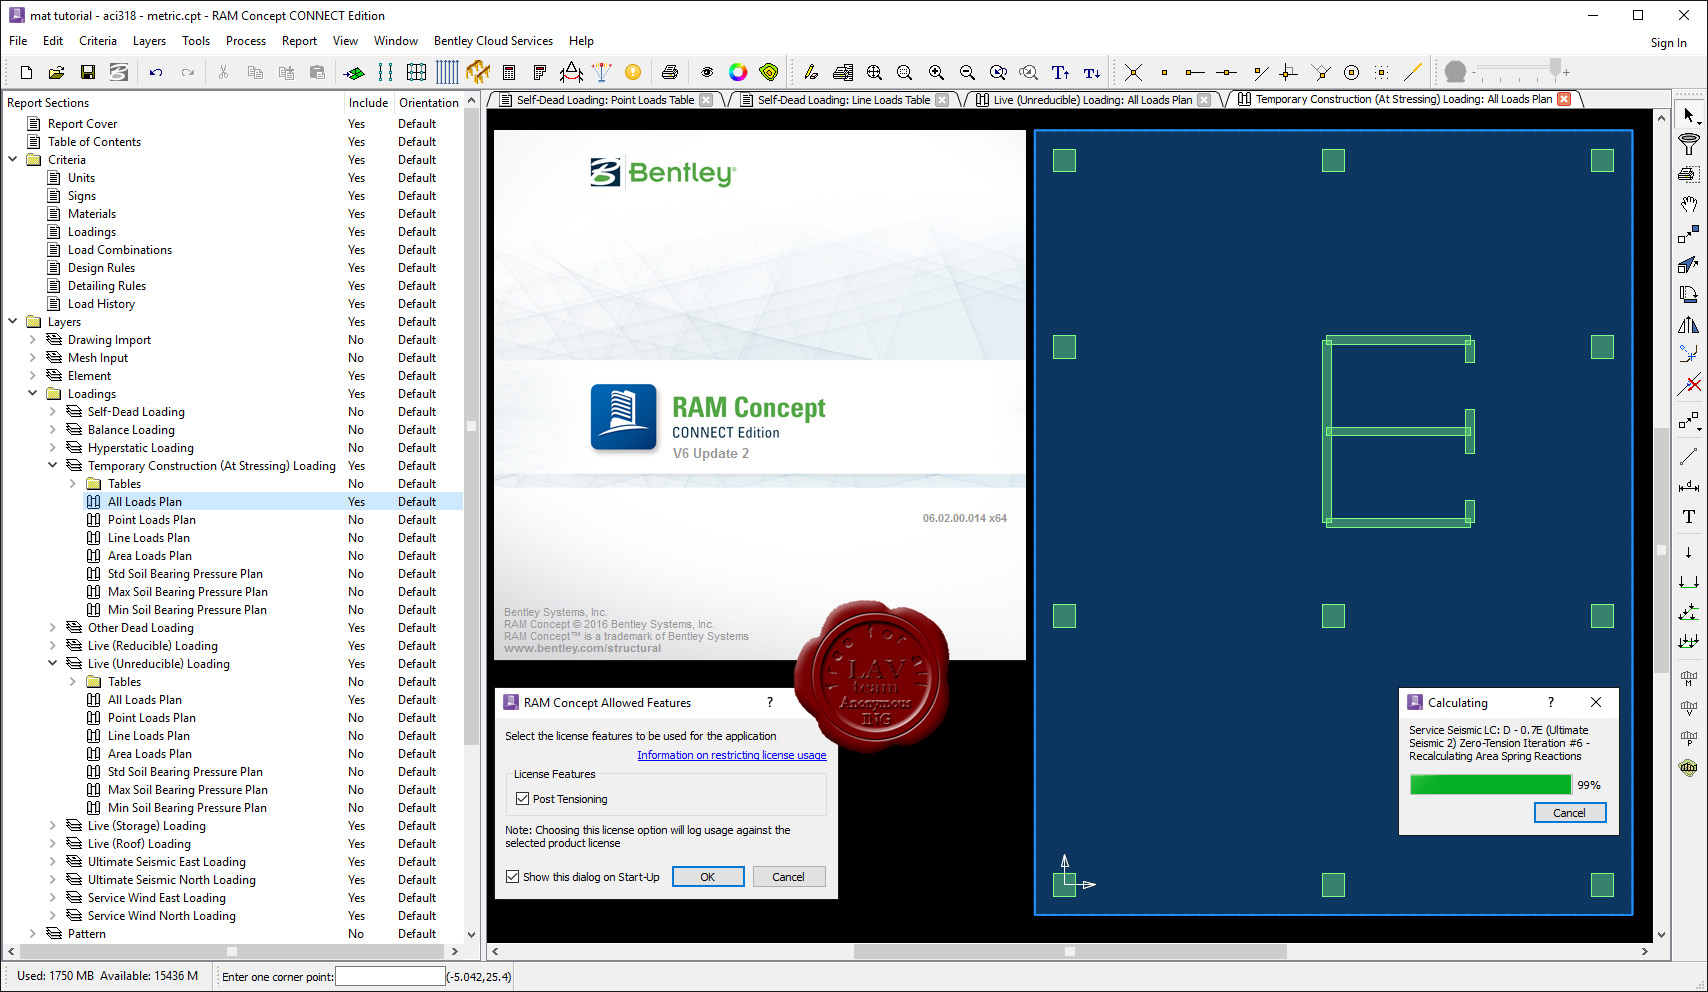The width and height of the screenshot is (1708, 992).
Task: Click the yellow exclamation warning icon
Action: pos(633,72)
